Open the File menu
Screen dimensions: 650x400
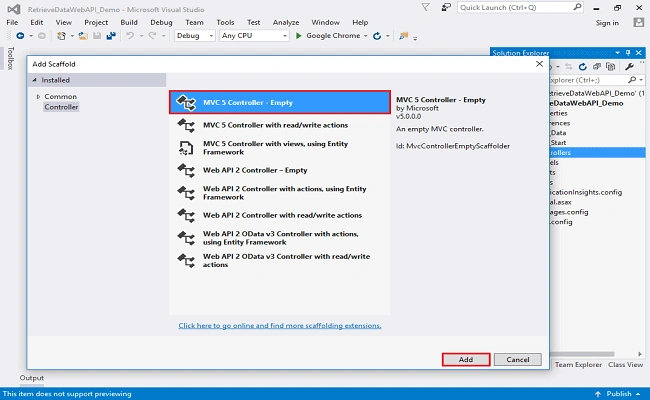12,22
